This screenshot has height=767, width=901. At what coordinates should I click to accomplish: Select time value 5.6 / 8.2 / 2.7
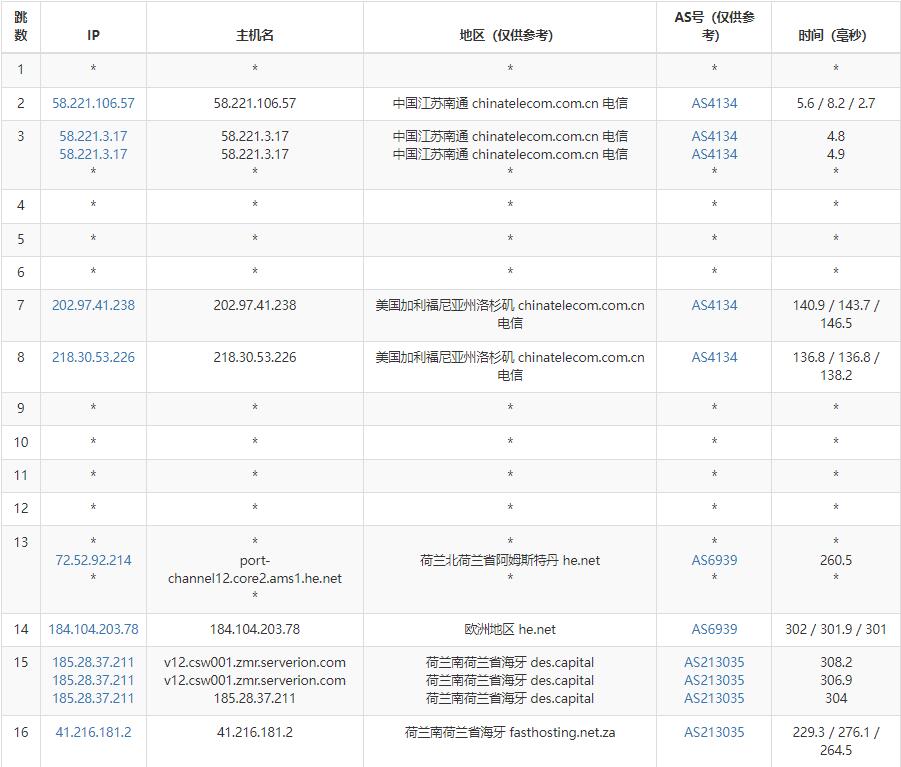835,103
